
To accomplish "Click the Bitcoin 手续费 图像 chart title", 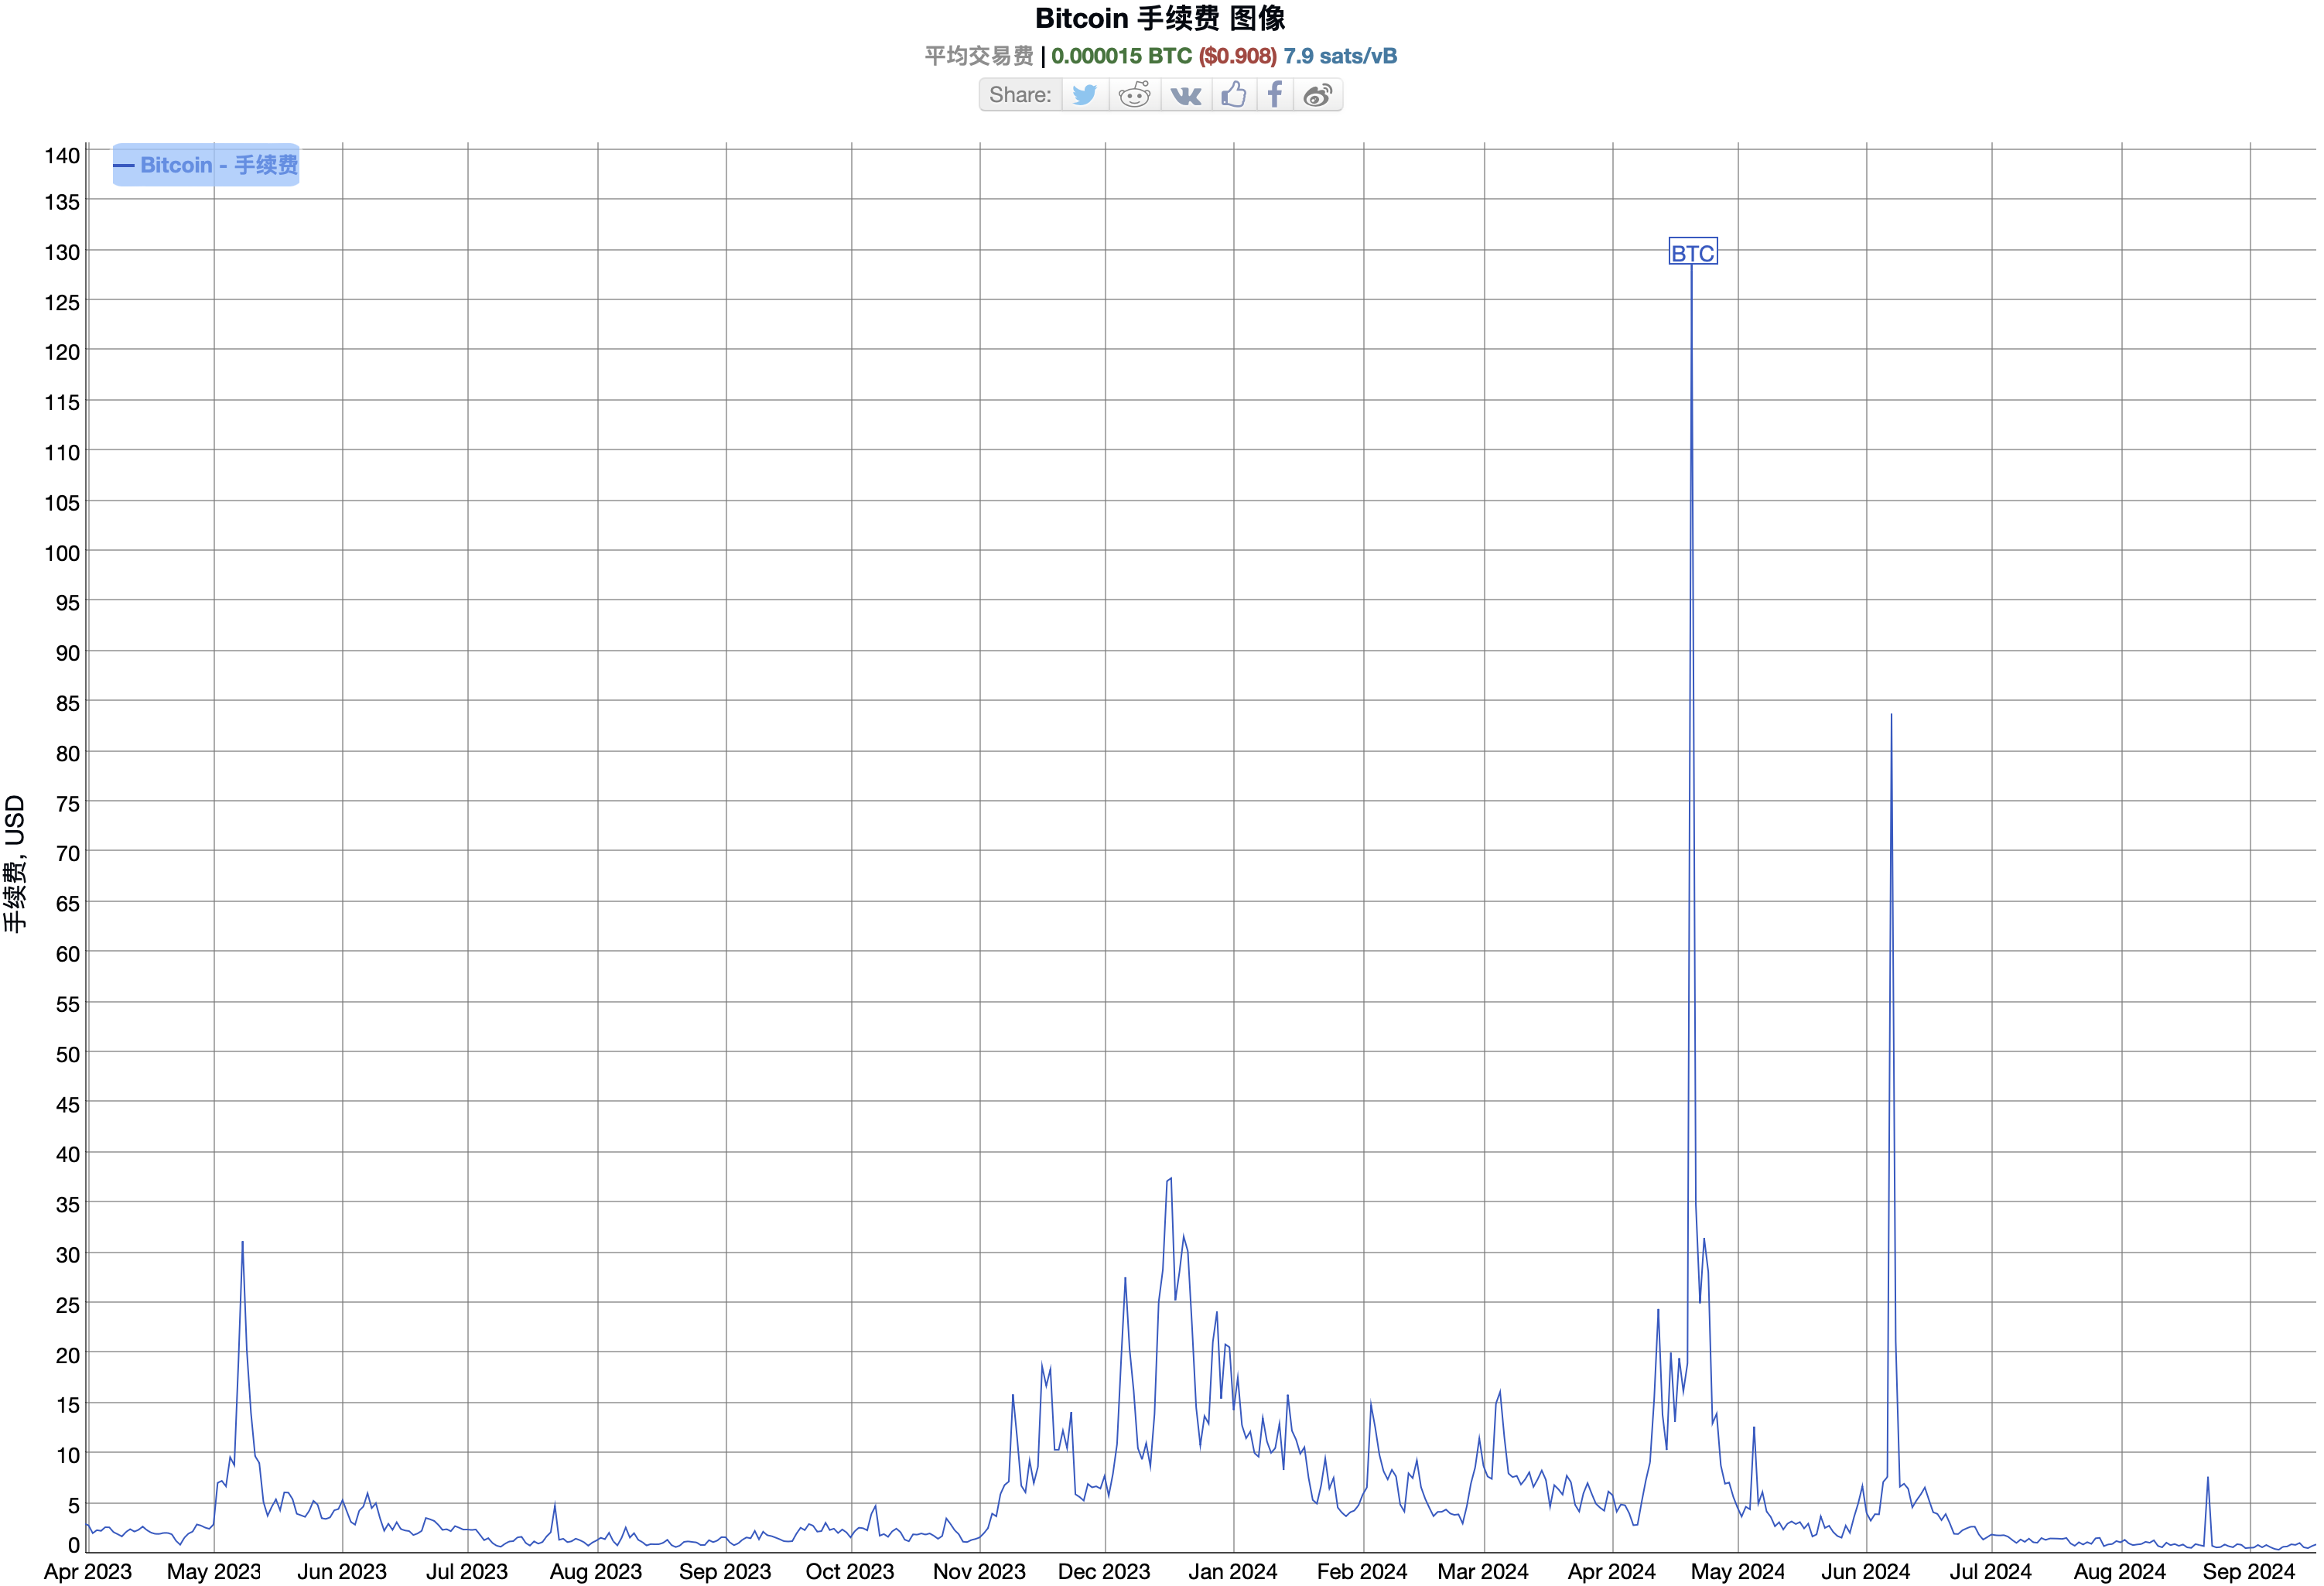I will click(1160, 18).
